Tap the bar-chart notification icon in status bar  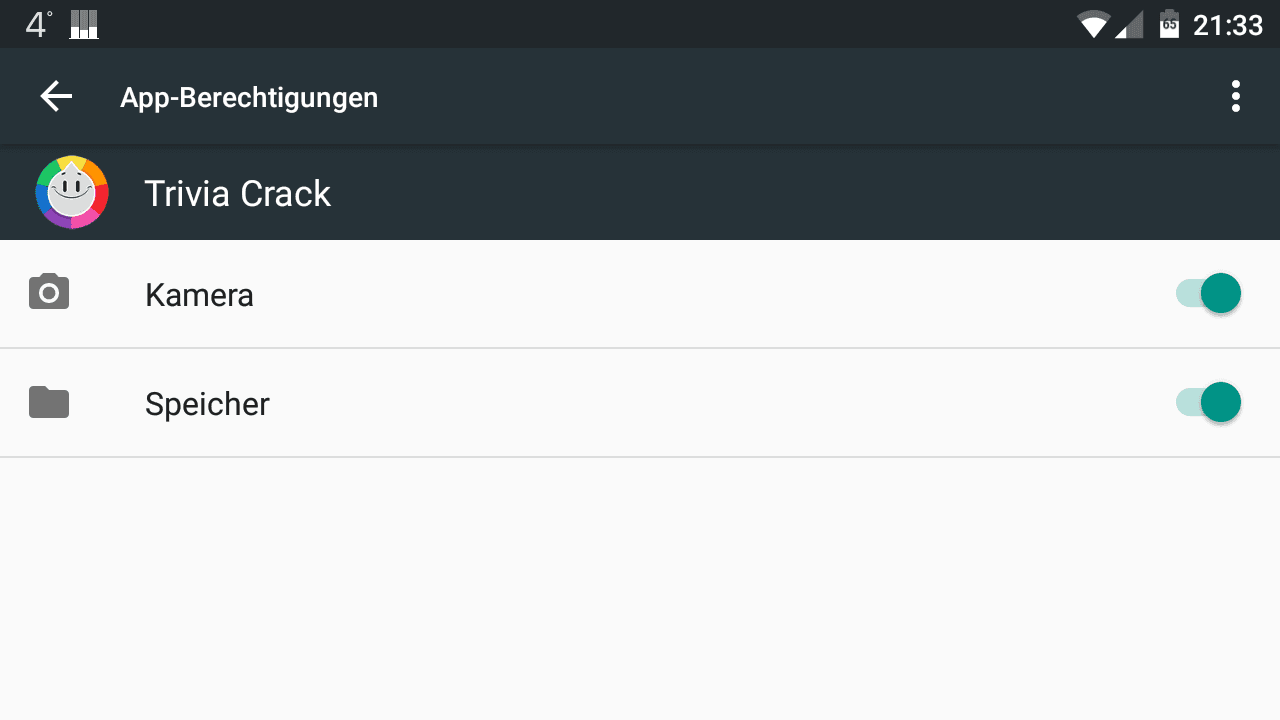click(x=84, y=24)
